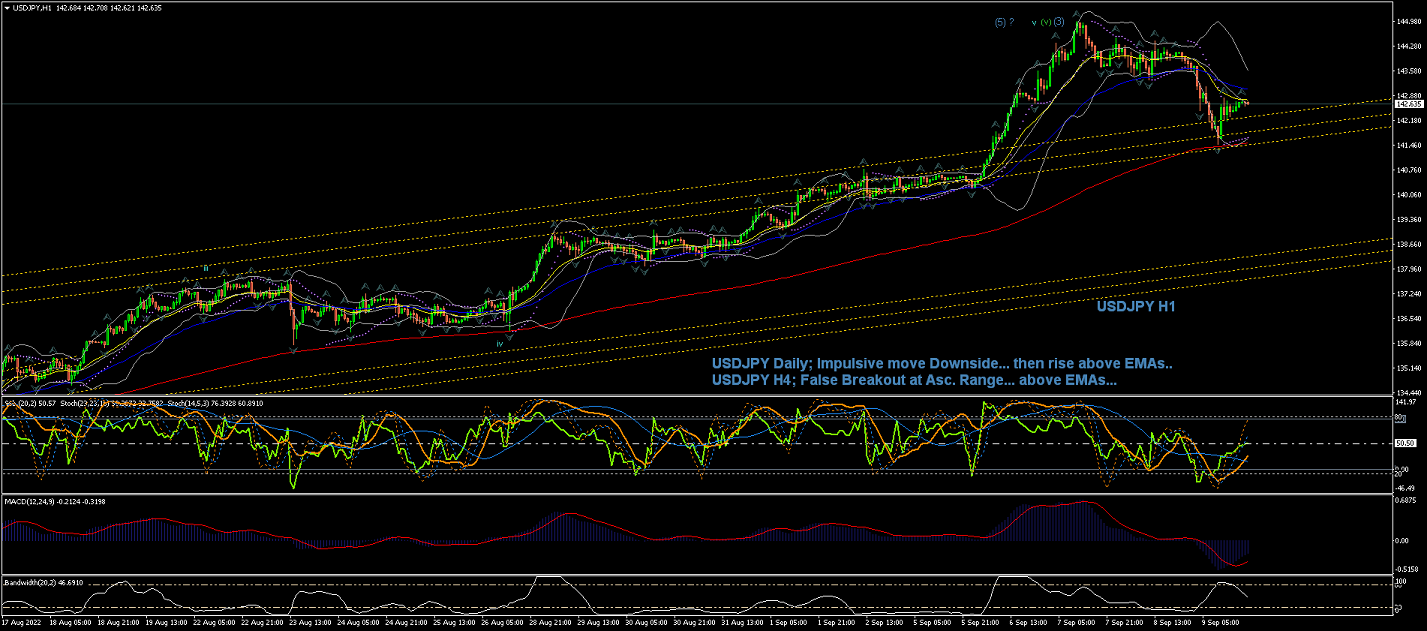
Task: Select the "USDJPY H4; False Breakout" annotation
Action: pos(914,381)
